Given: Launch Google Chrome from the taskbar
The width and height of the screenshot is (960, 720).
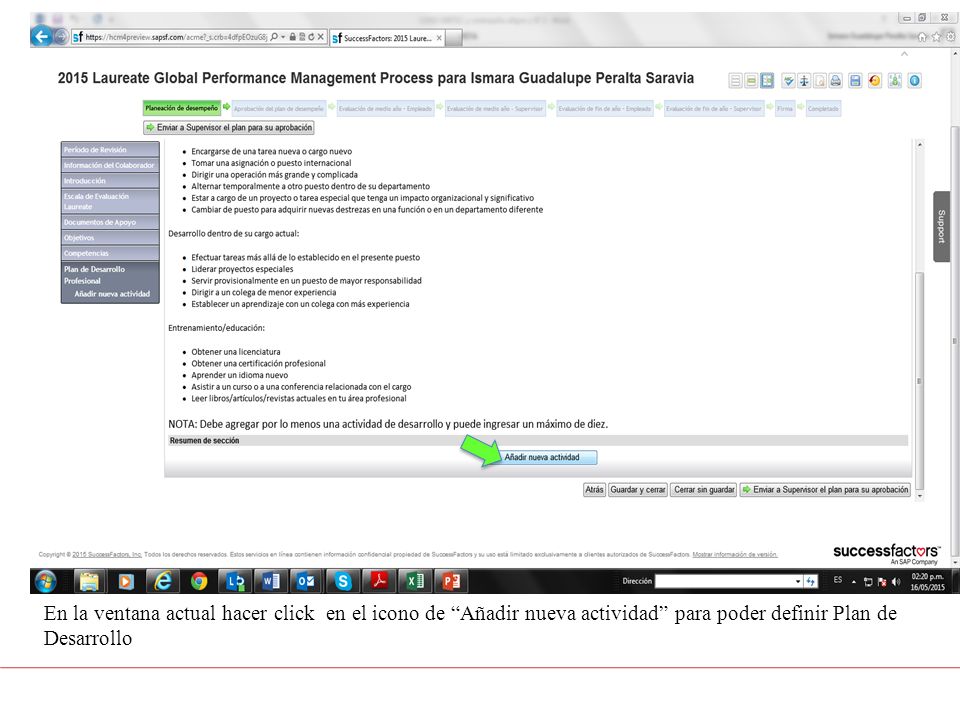Looking at the screenshot, I should [x=198, y=581].
